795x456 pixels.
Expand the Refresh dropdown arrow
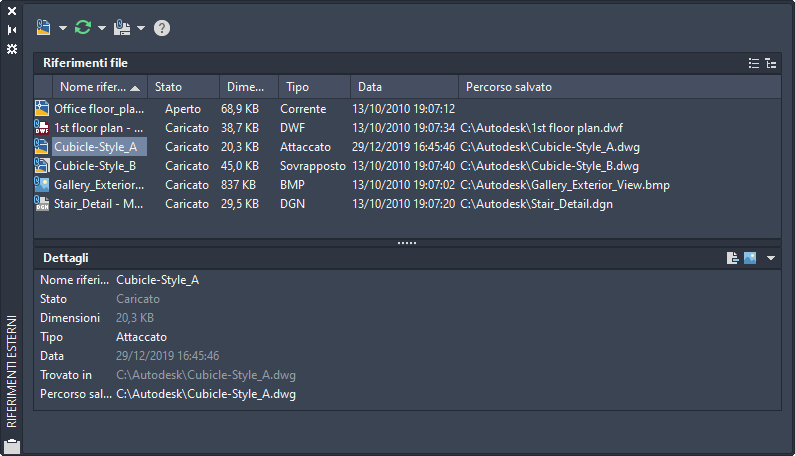point(102,28)
